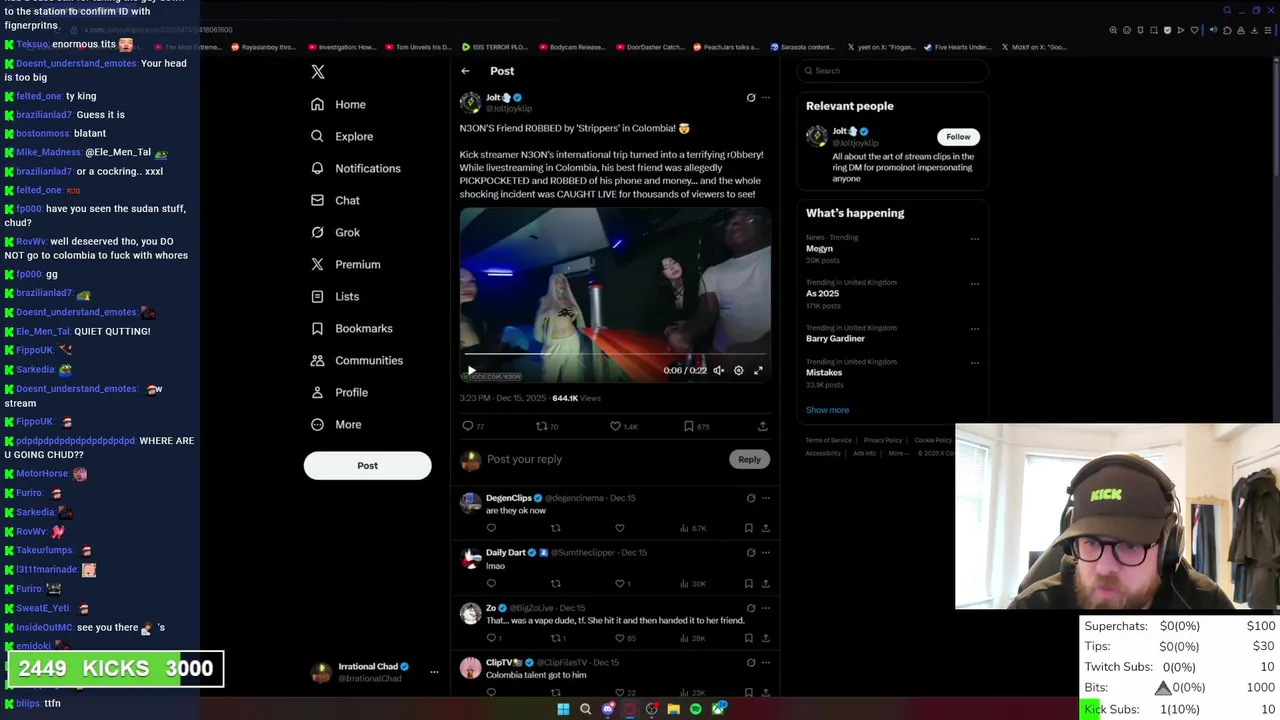Viewport: 1280px width, 720px height.
Task: Open options for Megyn trend
Action: tap(975, 239)
